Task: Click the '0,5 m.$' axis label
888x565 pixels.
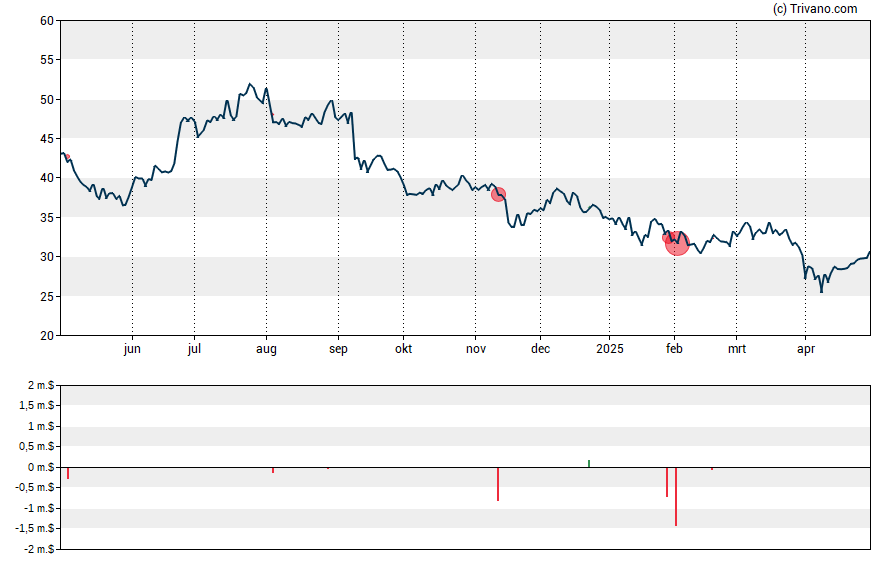Action: click(x=37, y=447)
